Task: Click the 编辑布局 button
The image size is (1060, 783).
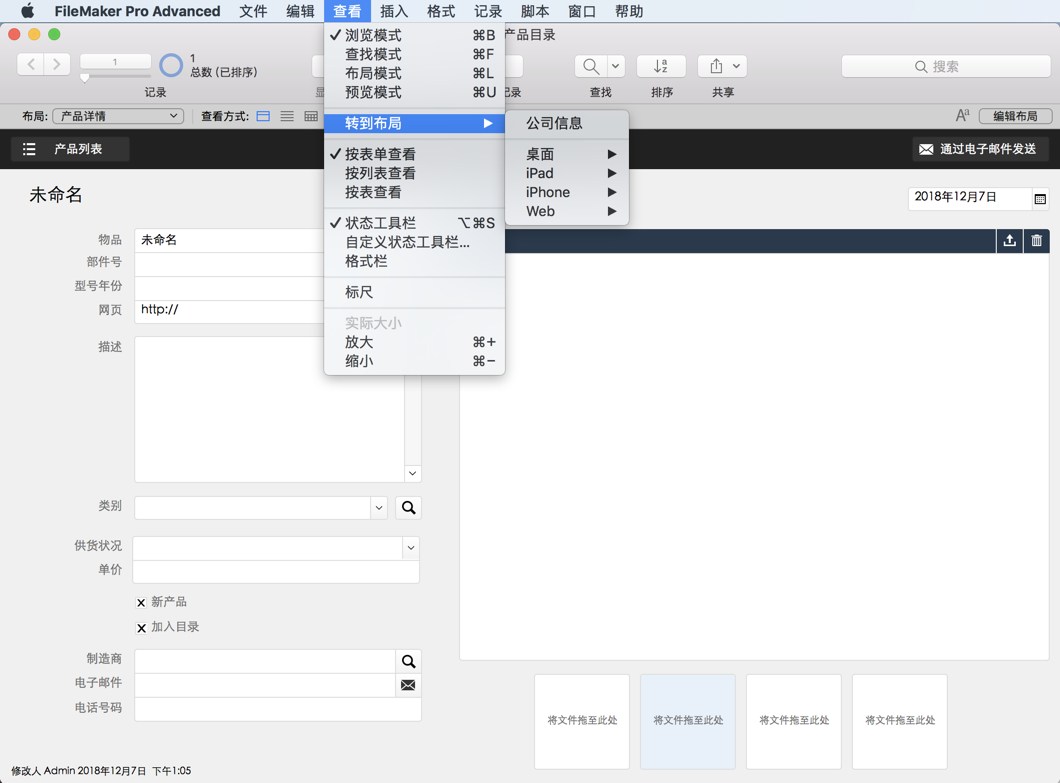Action: point(1015,116)
